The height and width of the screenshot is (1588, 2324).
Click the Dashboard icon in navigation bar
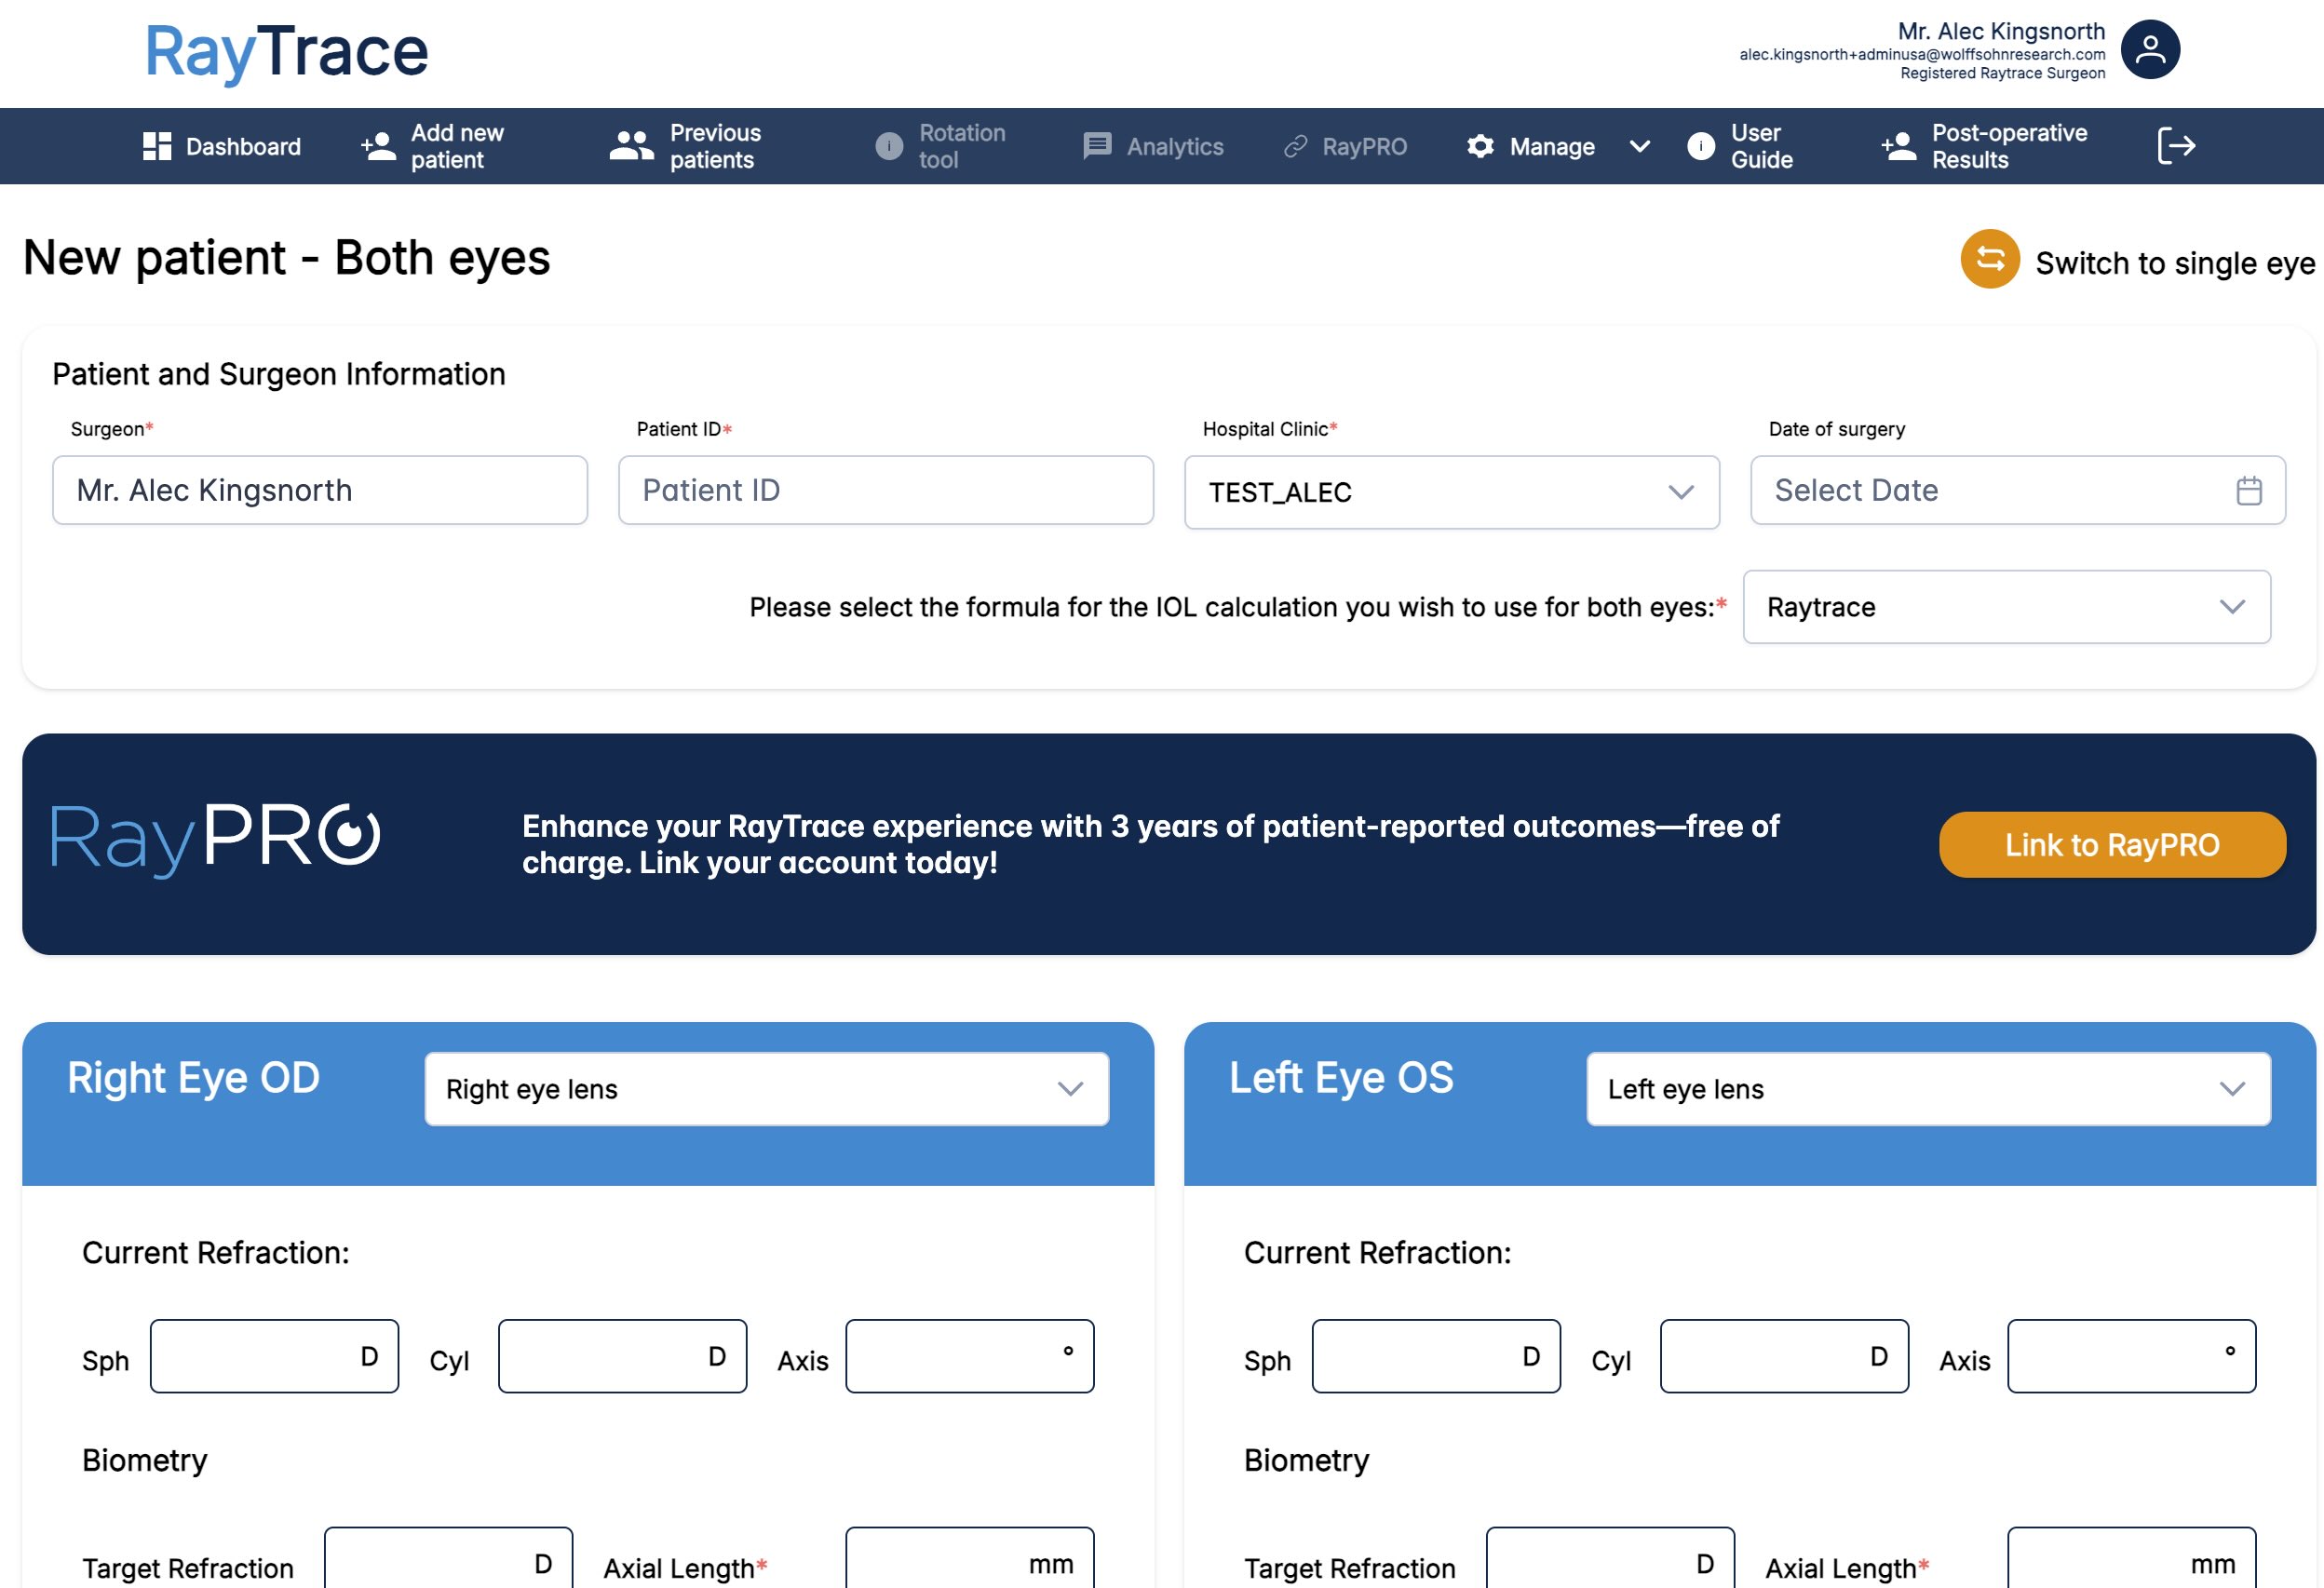tap(156, 146)
